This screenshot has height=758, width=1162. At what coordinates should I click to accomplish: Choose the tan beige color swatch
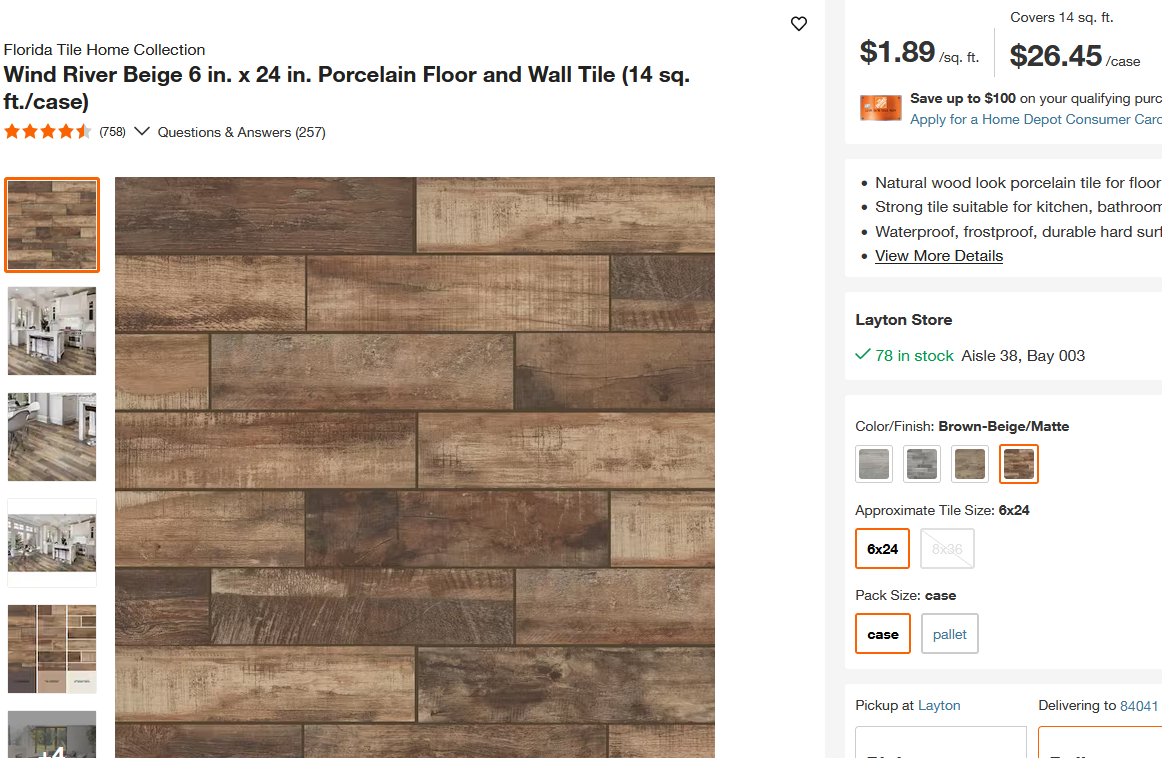click(970, 464)
